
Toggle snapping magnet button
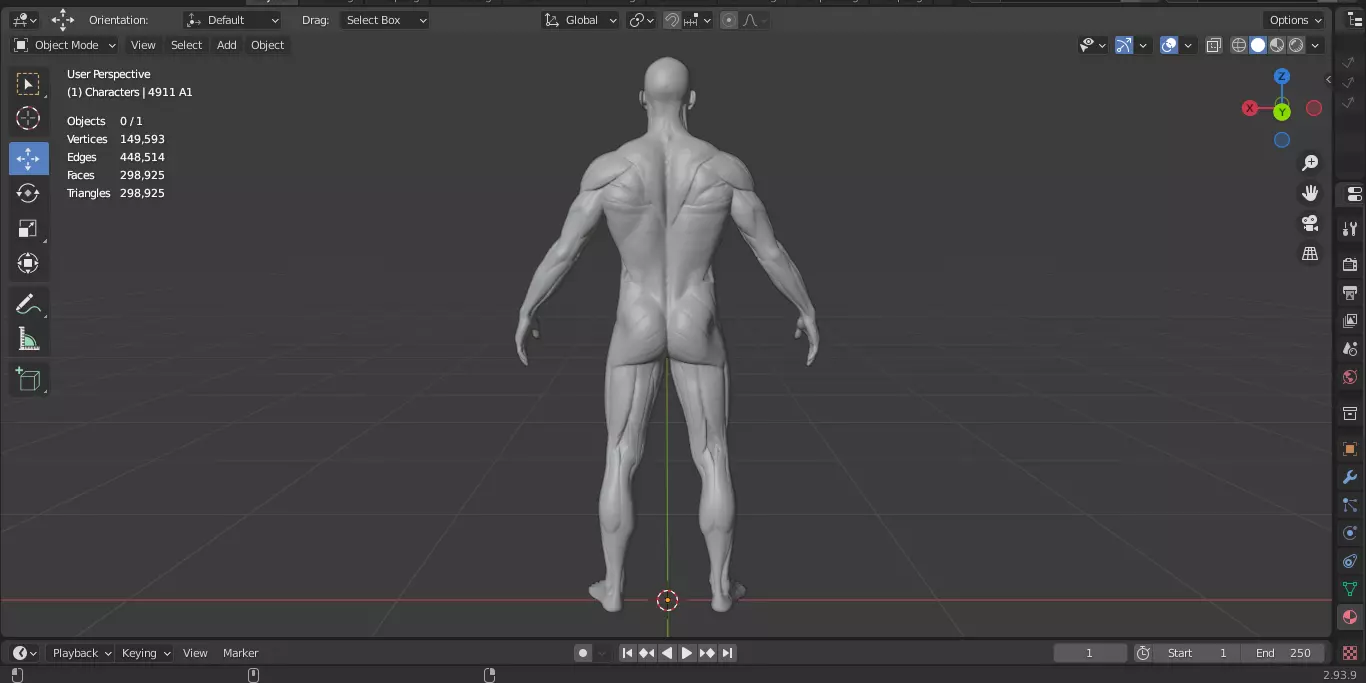673,20
